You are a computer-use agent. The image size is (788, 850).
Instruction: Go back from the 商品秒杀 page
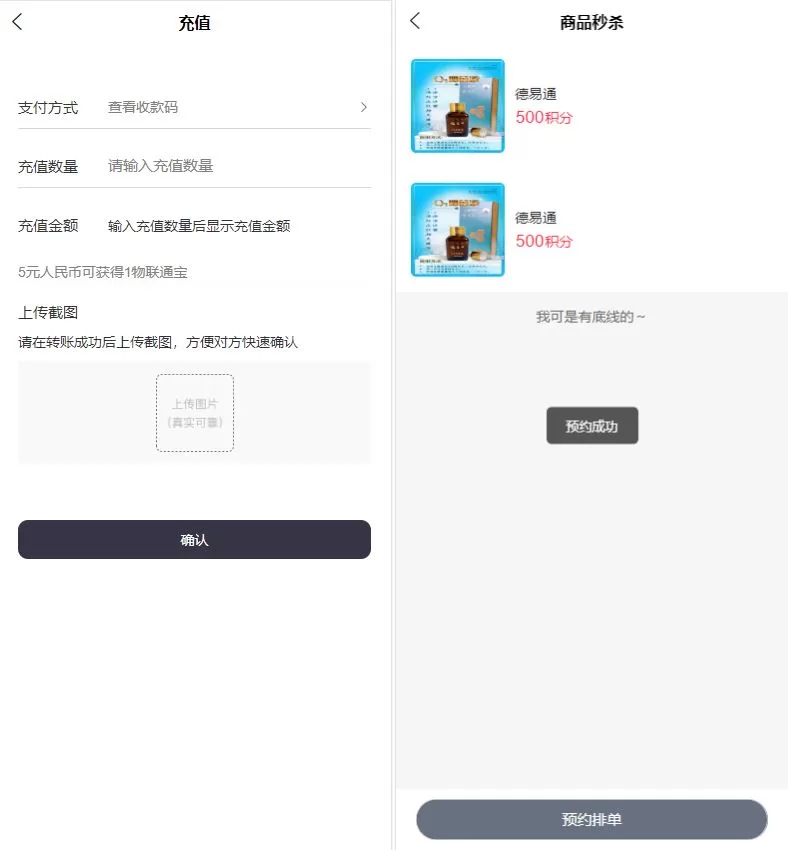(415, 21)
